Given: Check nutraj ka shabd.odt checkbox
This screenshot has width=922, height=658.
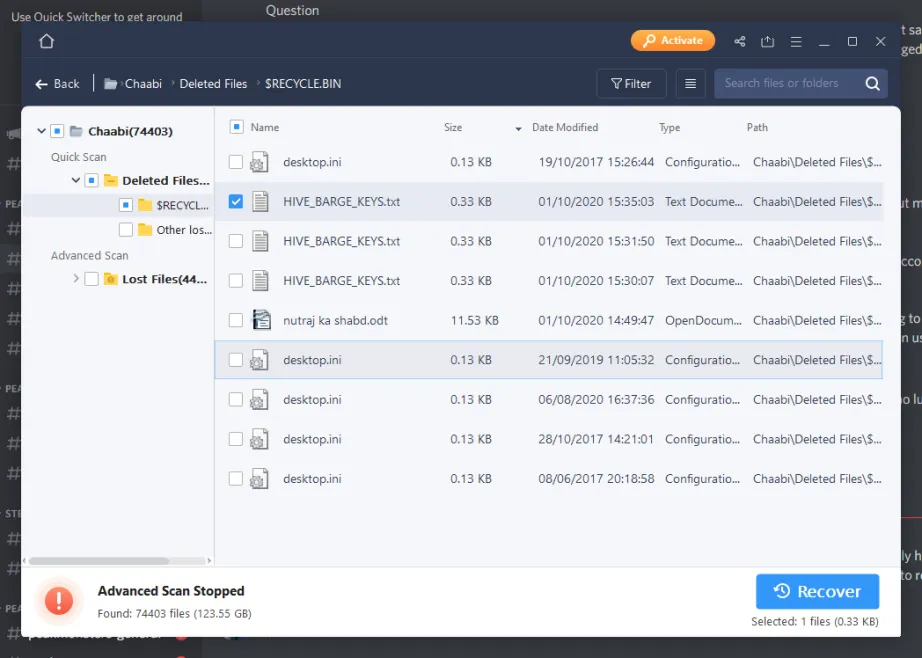Looking at the screenshot, I should pyautogui.click(x=236, y=320).
